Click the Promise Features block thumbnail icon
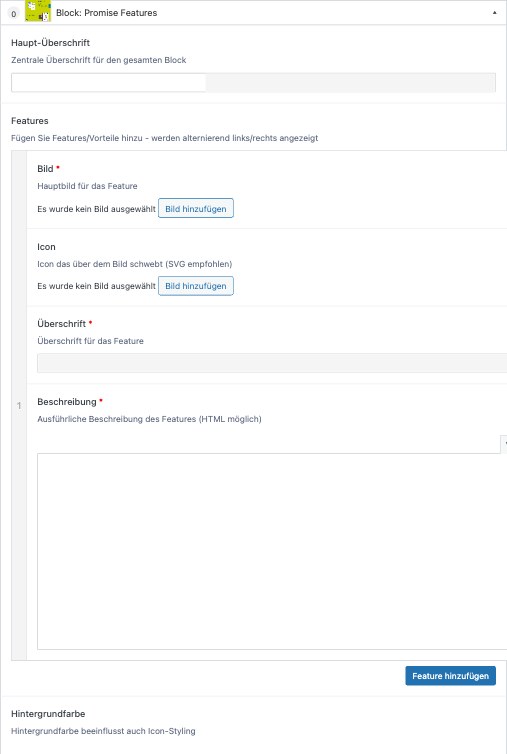The width and height of the screenshot is (507, 754). (x=38, y=12)
